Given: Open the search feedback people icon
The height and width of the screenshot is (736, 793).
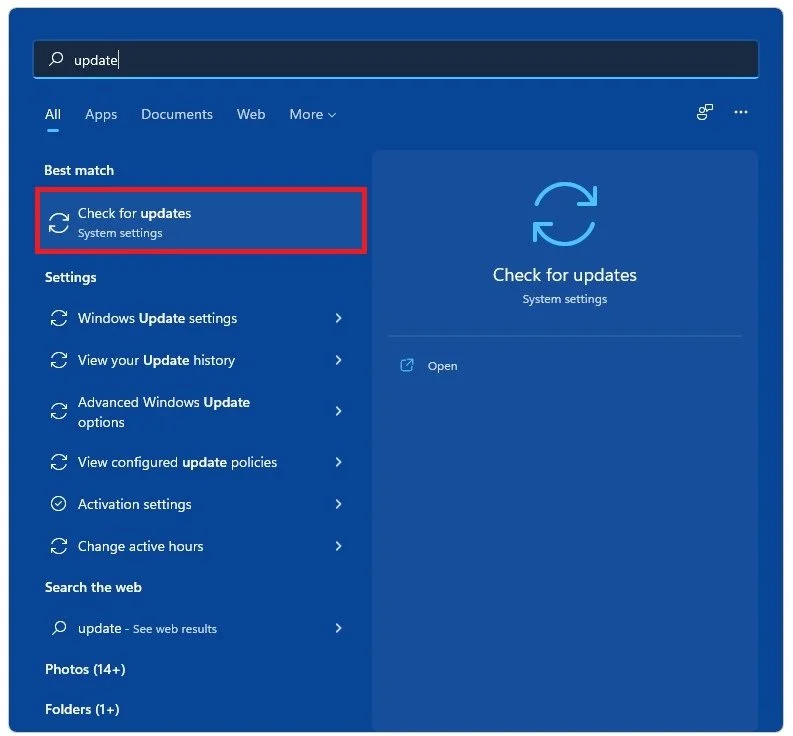Looking at the screenshot, I should pos(704,112).
